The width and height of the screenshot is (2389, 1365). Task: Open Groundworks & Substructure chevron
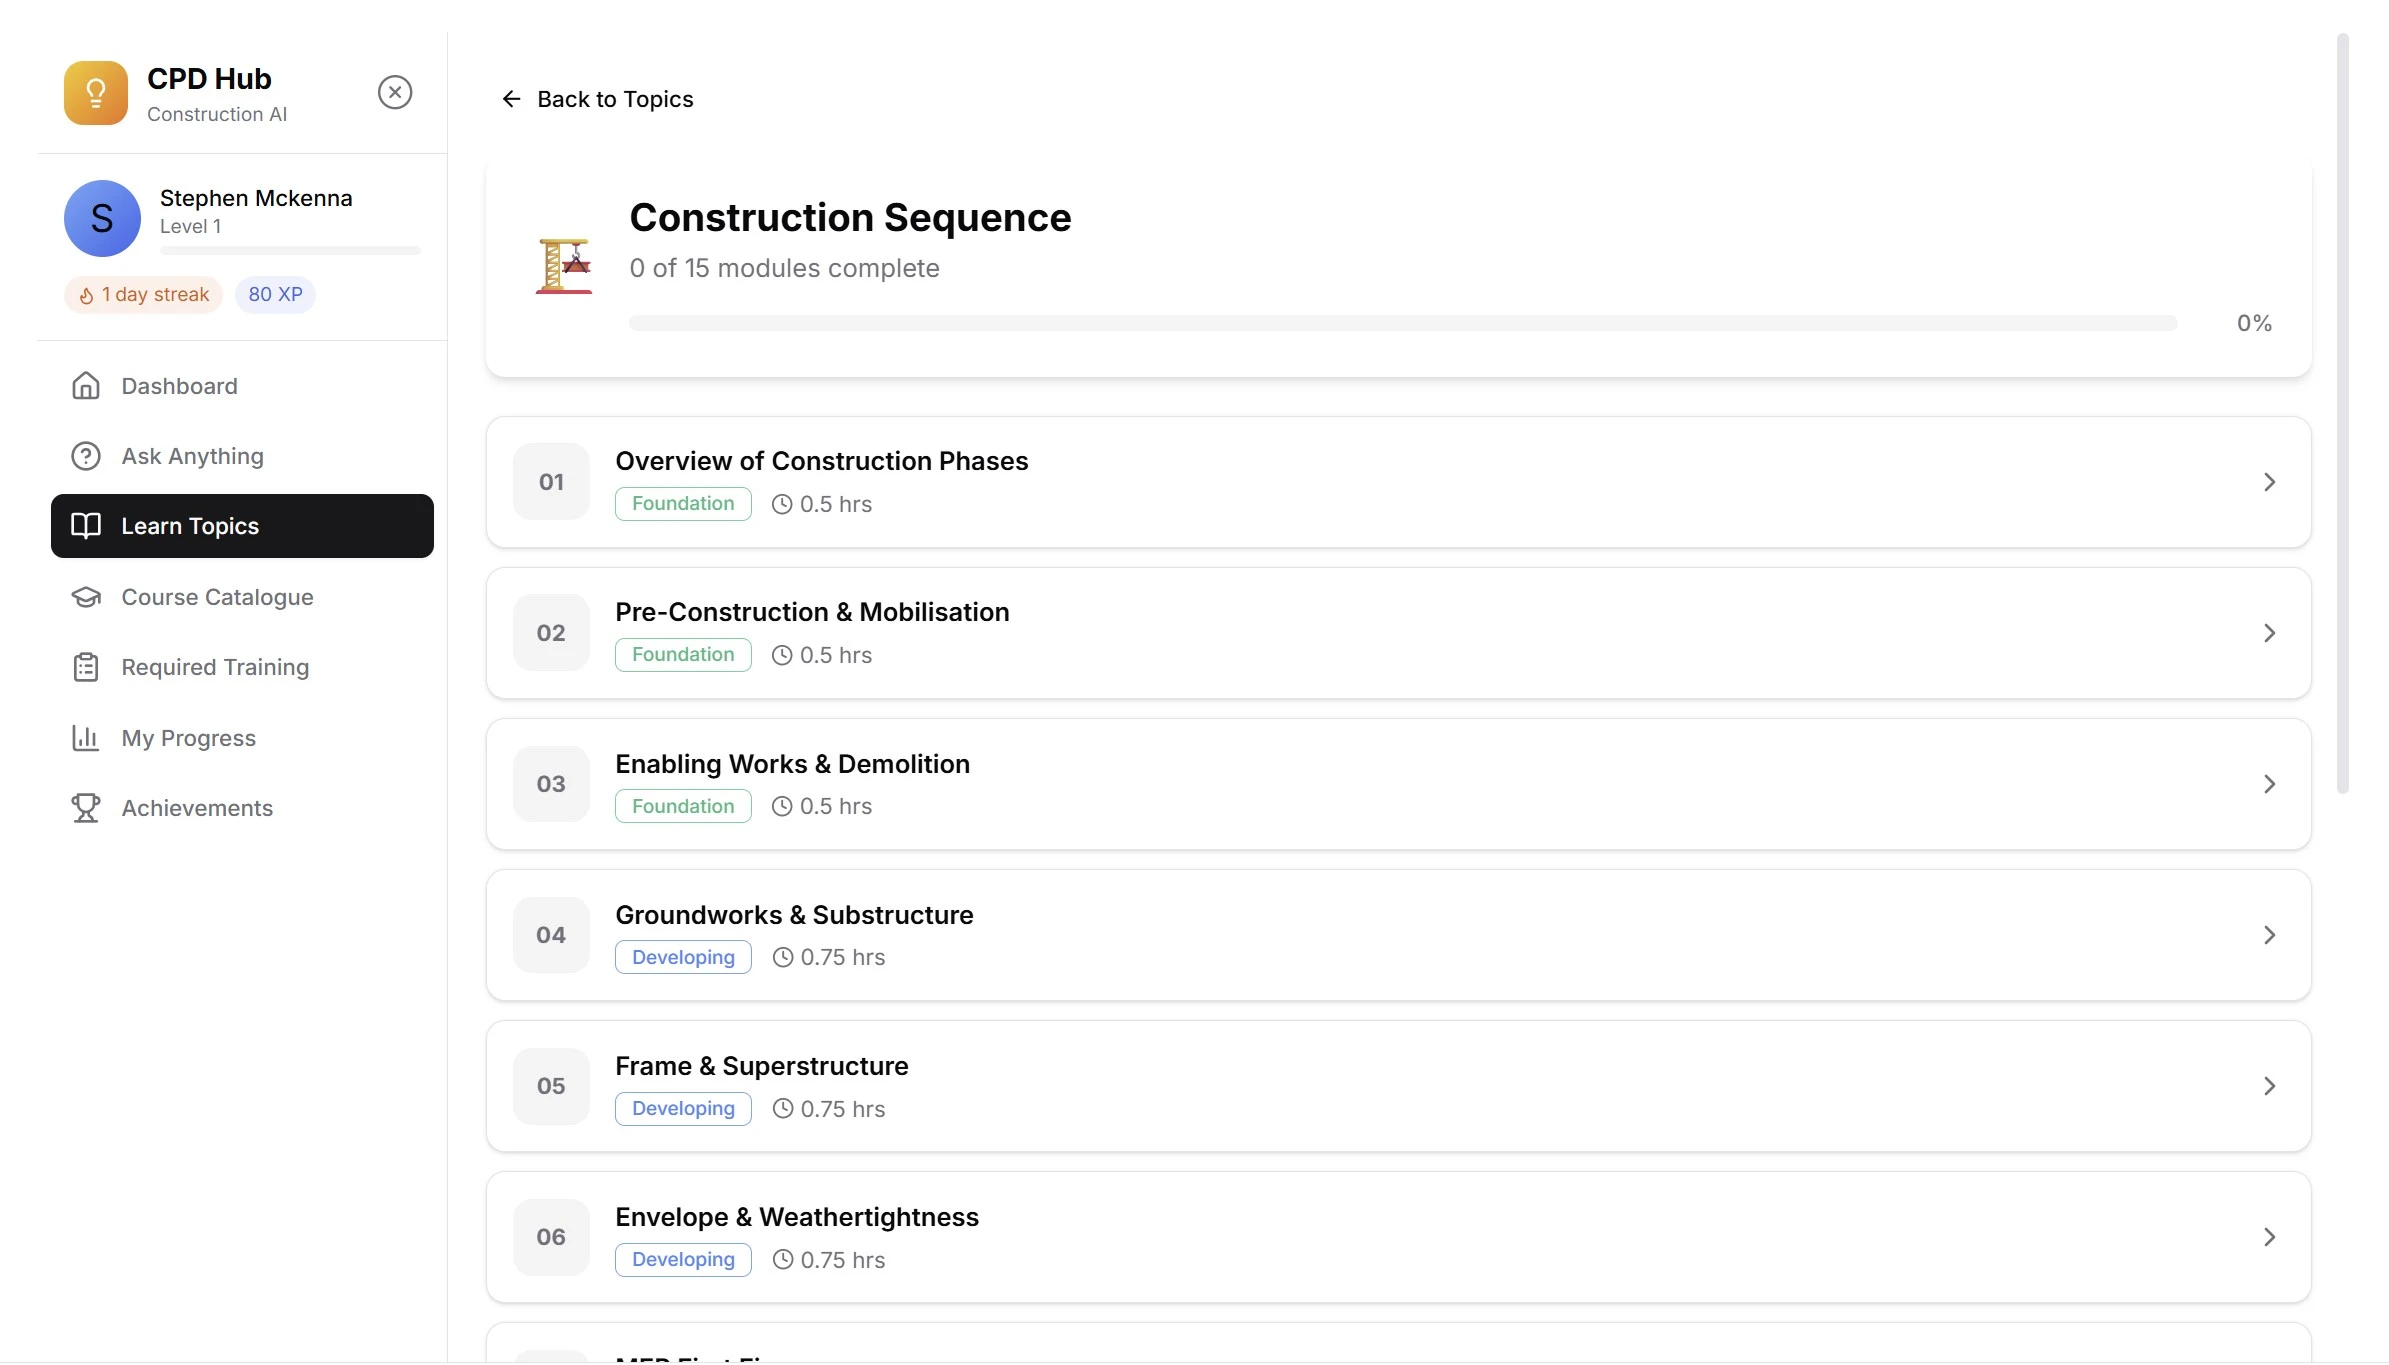tap(2270, 935)
